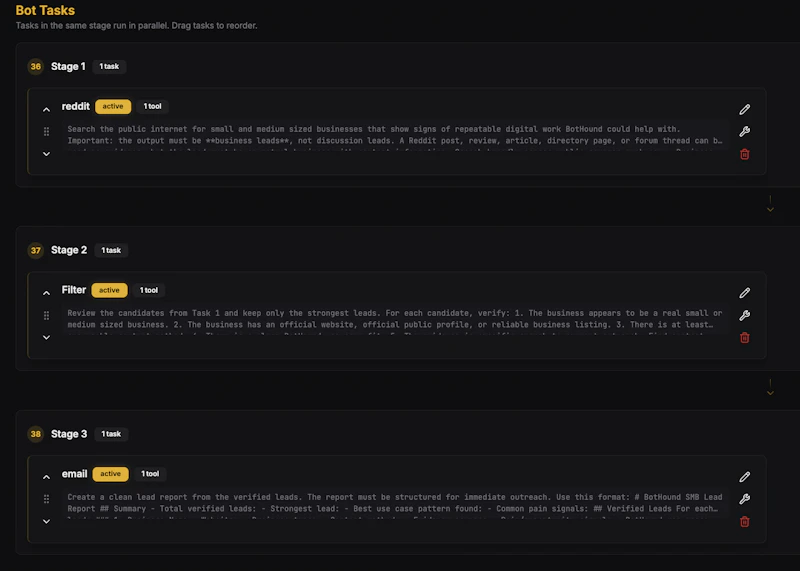This screenshot has width=800, height=571.
Task: Click the number 38 stage badge
Action: [36, 434]
